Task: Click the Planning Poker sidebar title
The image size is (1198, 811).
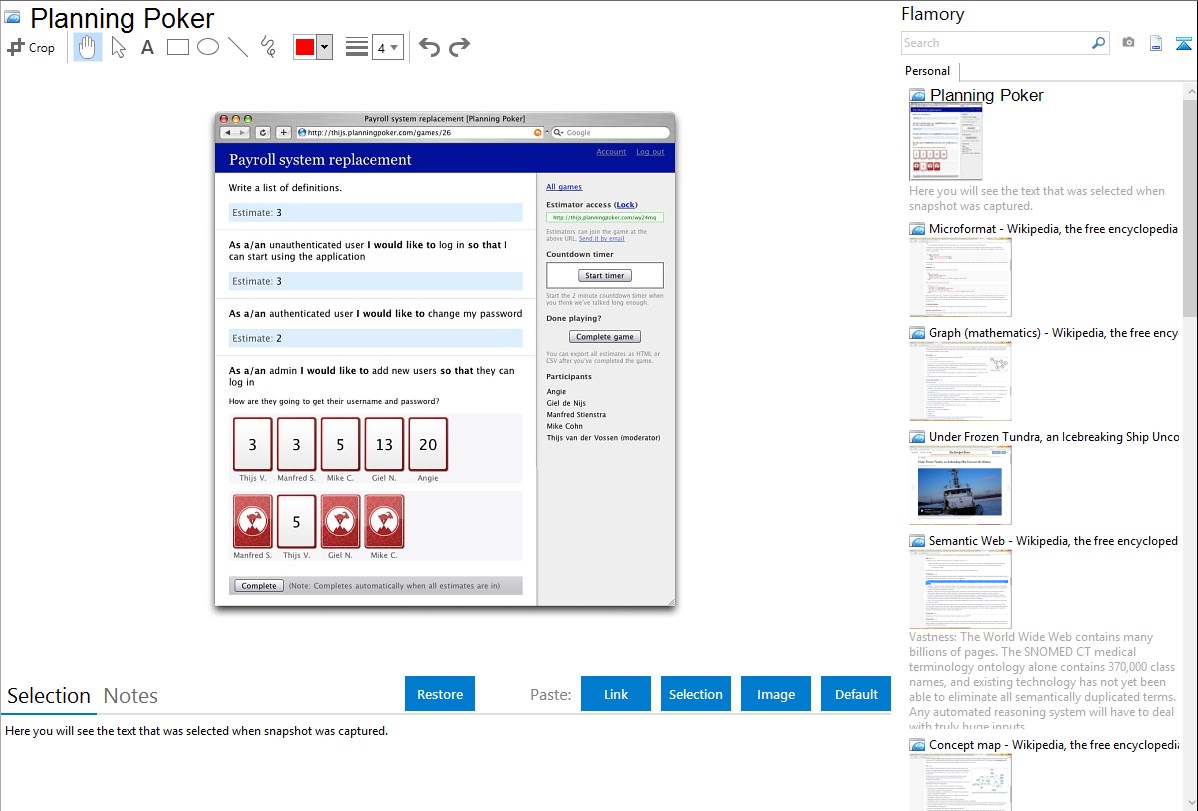Action: (x=986, y=96)
